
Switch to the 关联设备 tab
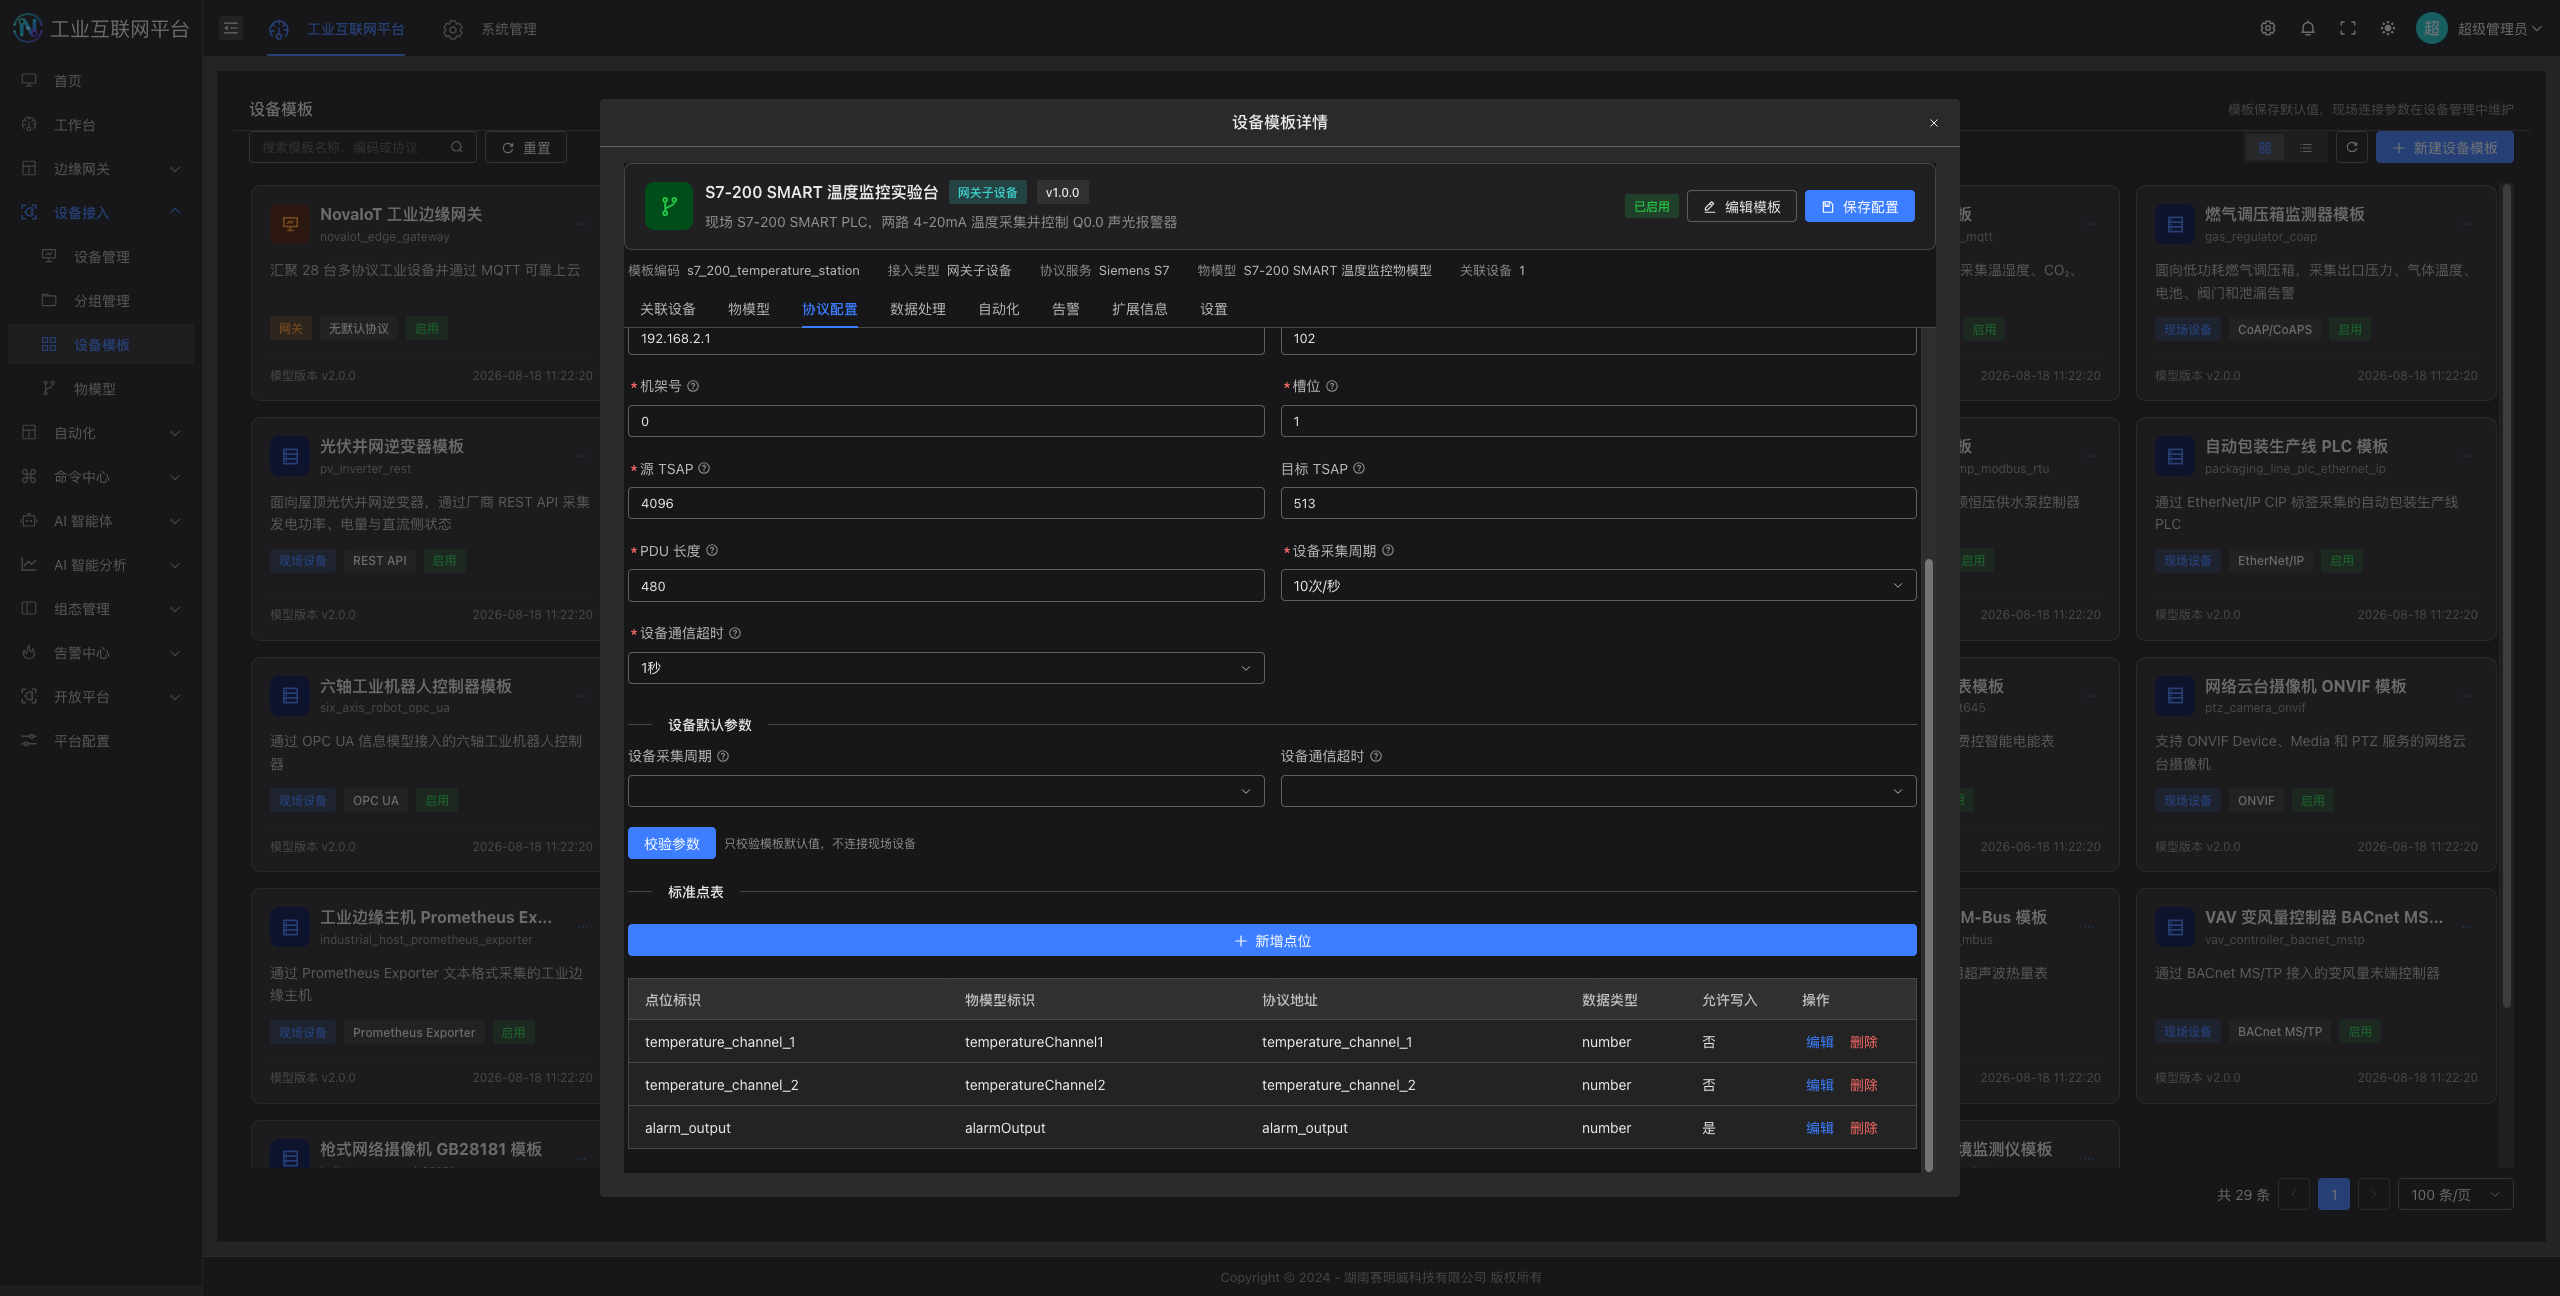tap(668, 309)
